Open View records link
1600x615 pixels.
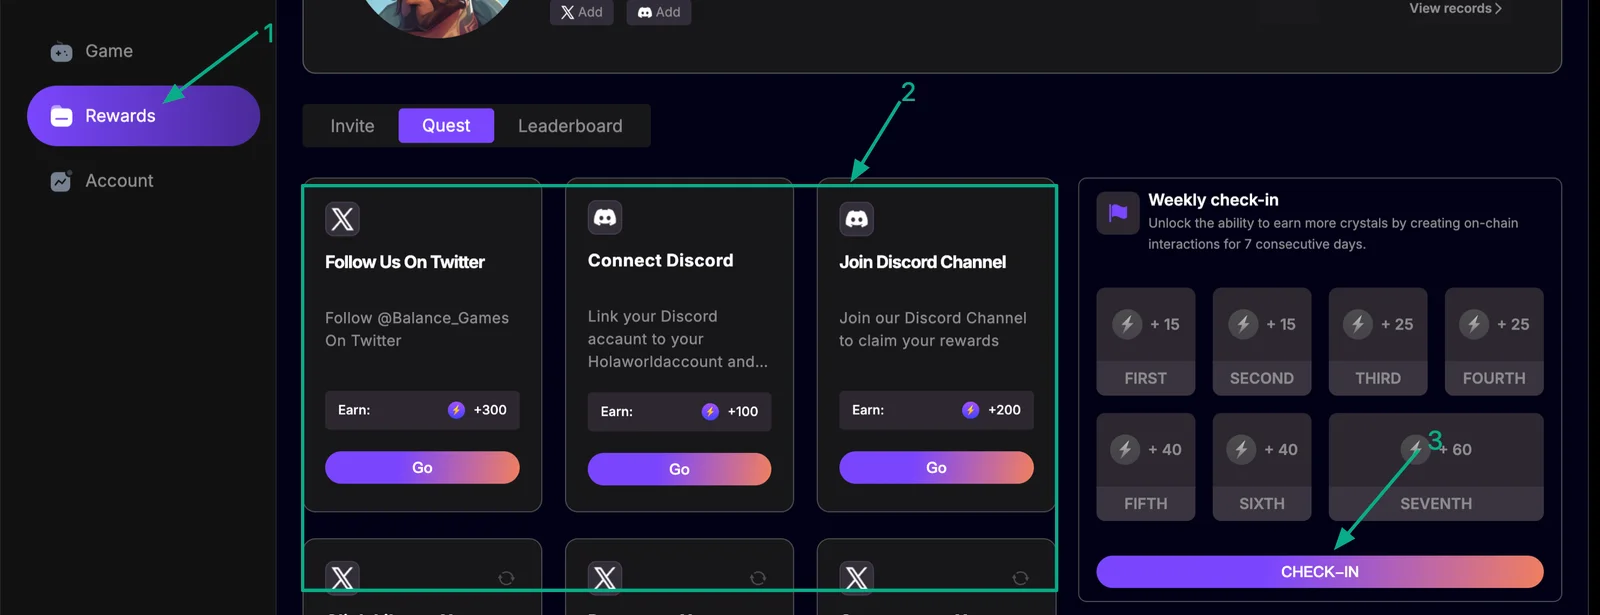point(1455,8)
